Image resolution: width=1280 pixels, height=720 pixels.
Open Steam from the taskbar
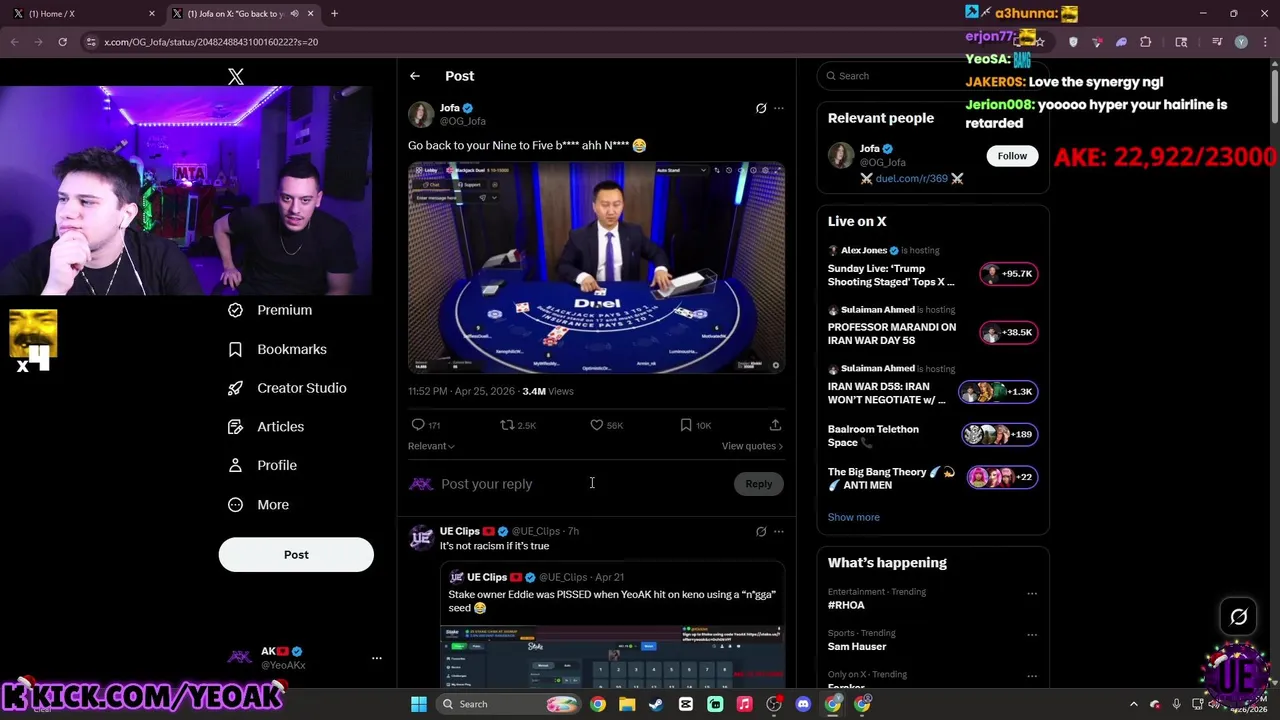pyautogui.click(x=656, y=704)
